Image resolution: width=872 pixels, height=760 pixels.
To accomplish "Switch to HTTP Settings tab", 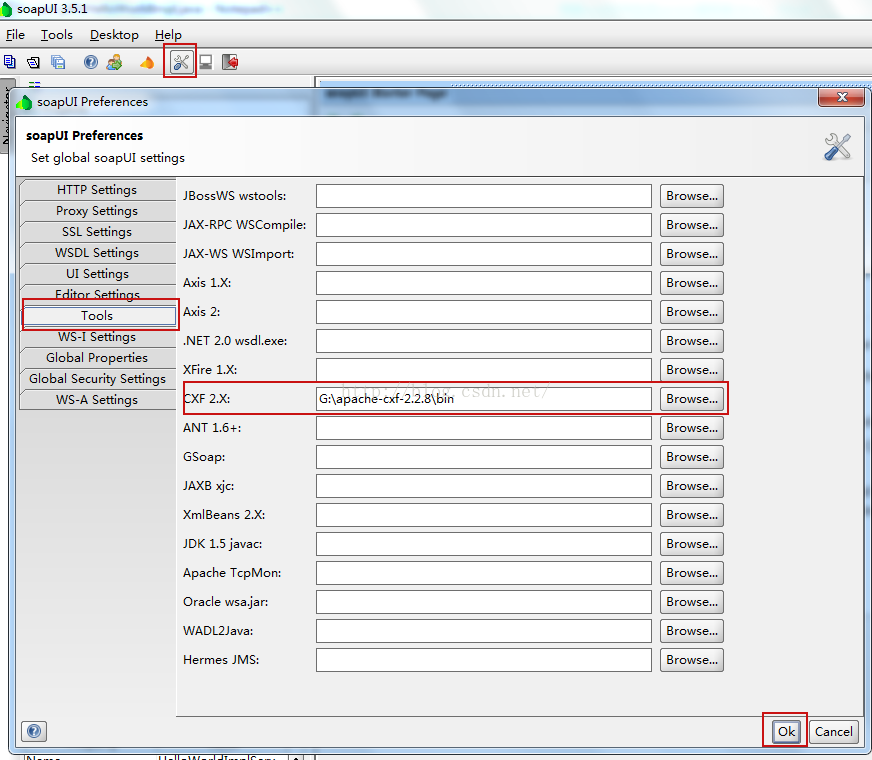I will tap(97, 190).
